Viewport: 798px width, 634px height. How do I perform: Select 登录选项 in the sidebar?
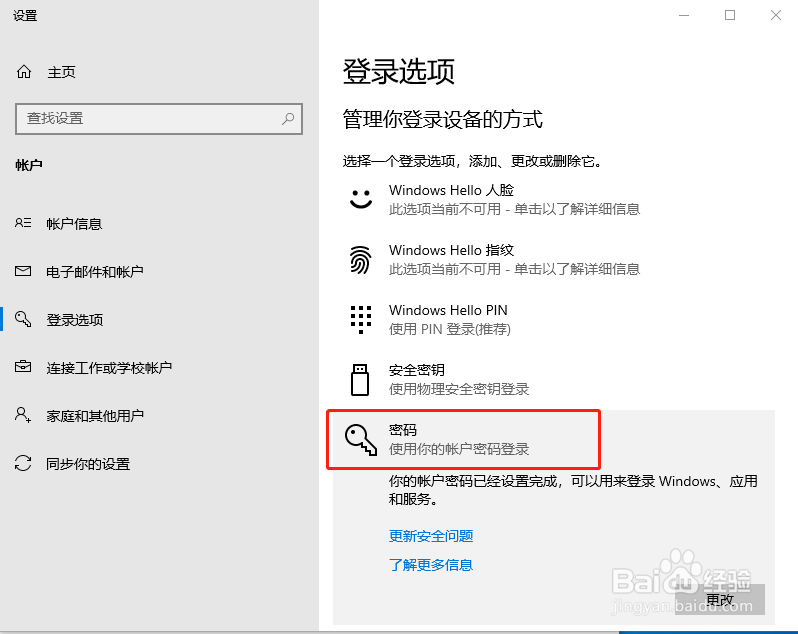[x=75, y=320]
